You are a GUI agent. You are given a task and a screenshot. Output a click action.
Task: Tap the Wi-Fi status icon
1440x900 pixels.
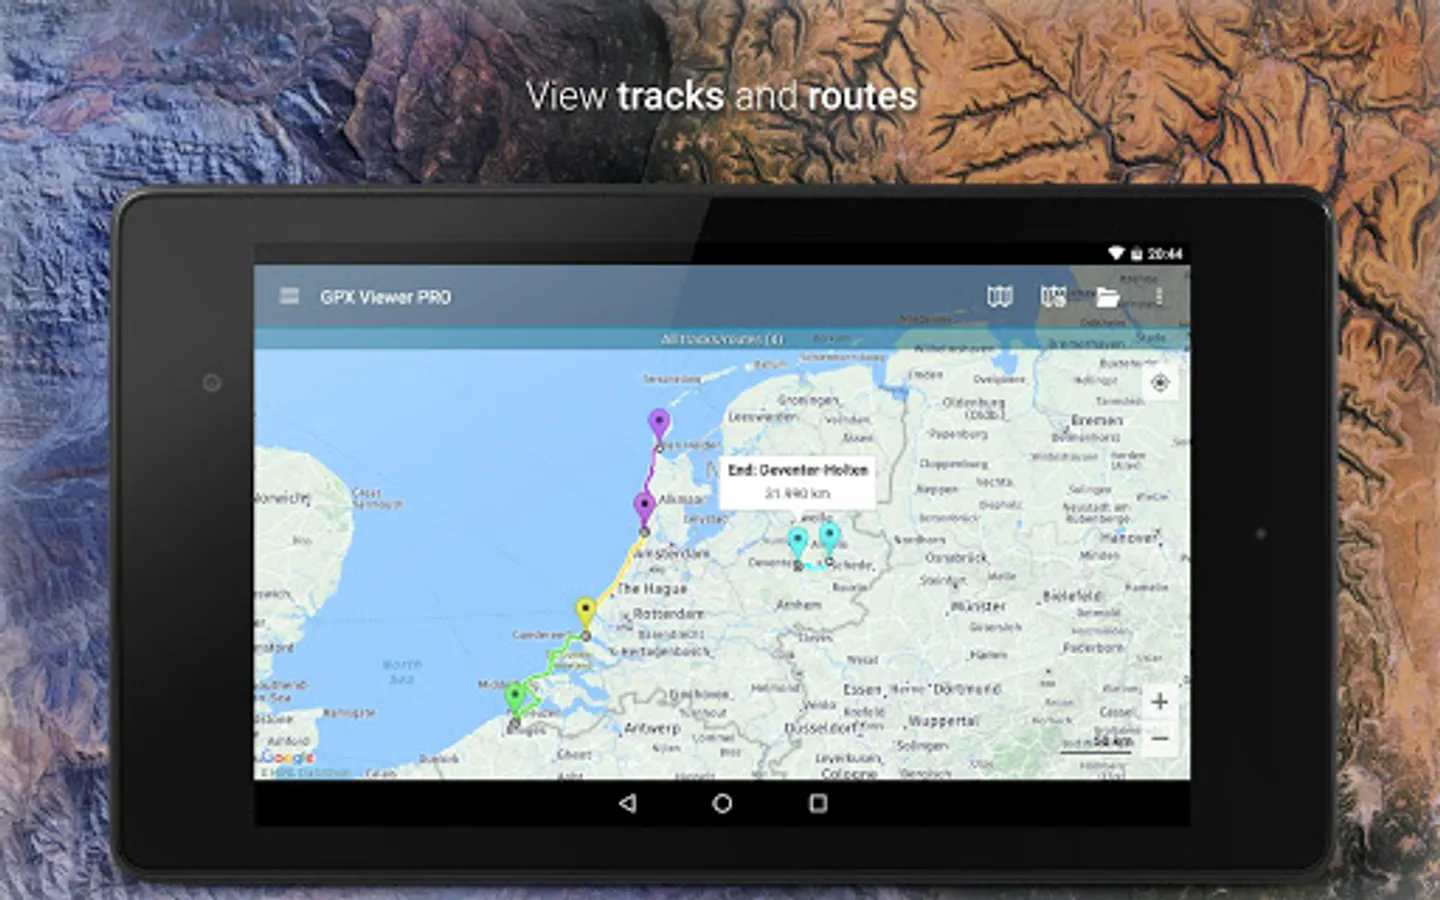click(x=1115, y=254)
